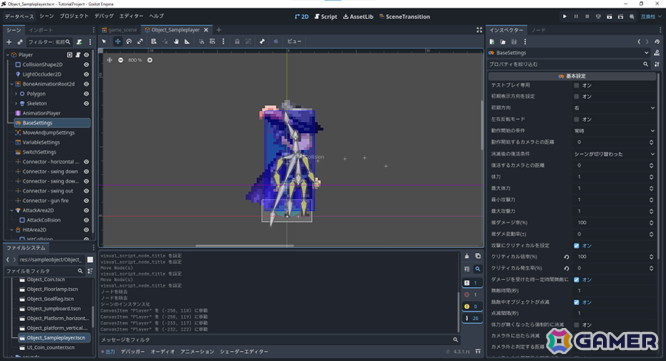
Task: Click the run current scene icon
Action: [x=610, y=17]
